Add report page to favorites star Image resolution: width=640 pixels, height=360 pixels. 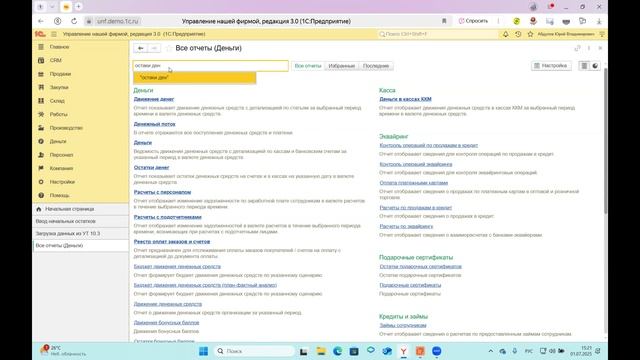pyautogui.click(x=169, y=48)
